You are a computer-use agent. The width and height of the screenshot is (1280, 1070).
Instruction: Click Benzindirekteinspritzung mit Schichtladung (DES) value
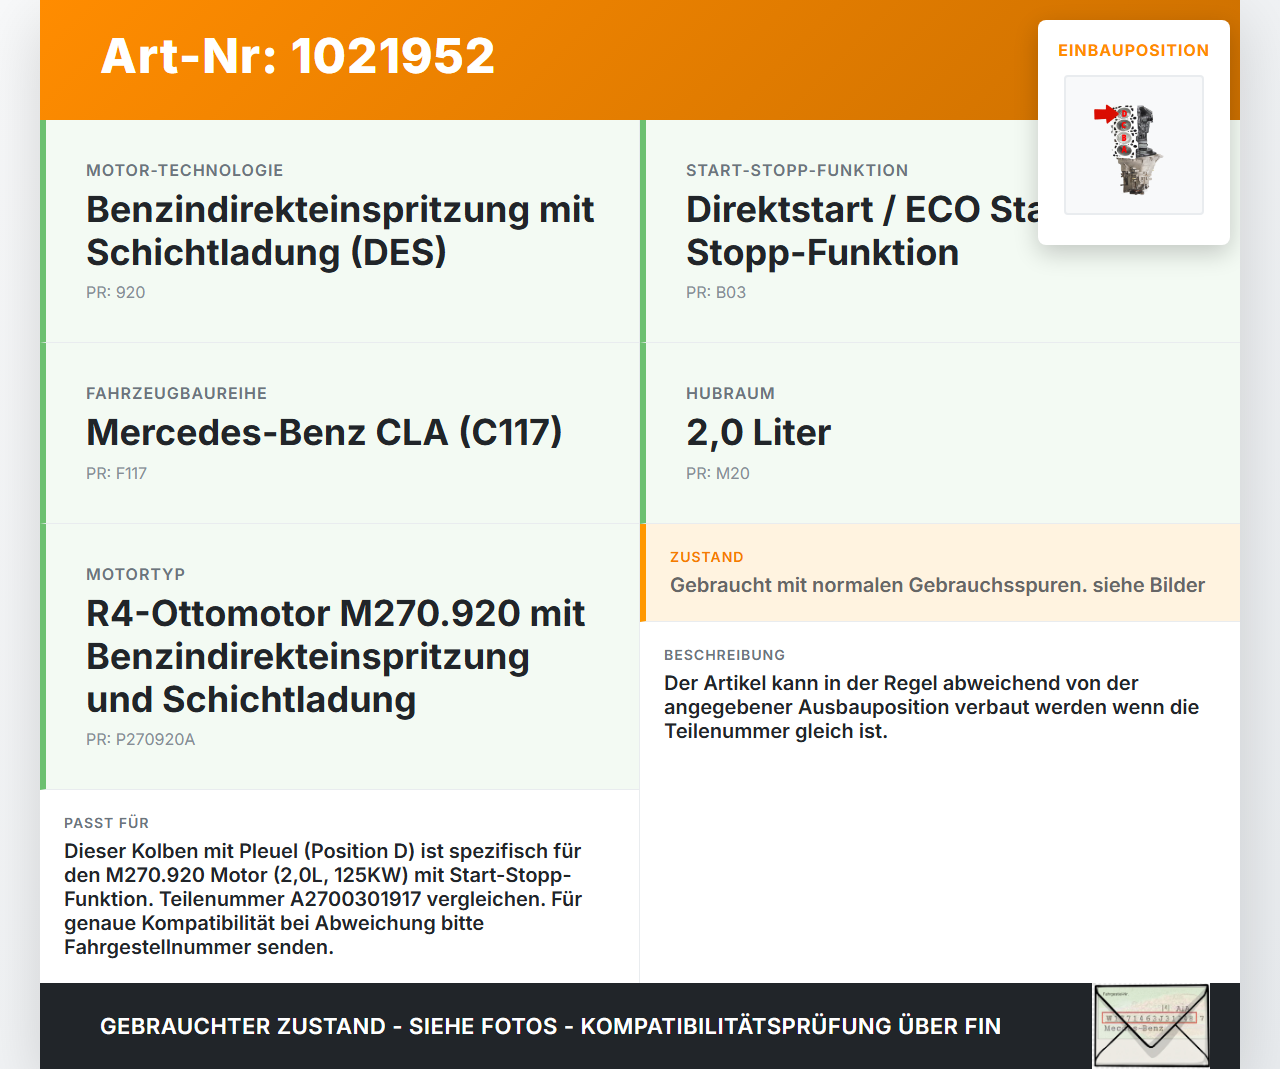(x=340, y=231)
